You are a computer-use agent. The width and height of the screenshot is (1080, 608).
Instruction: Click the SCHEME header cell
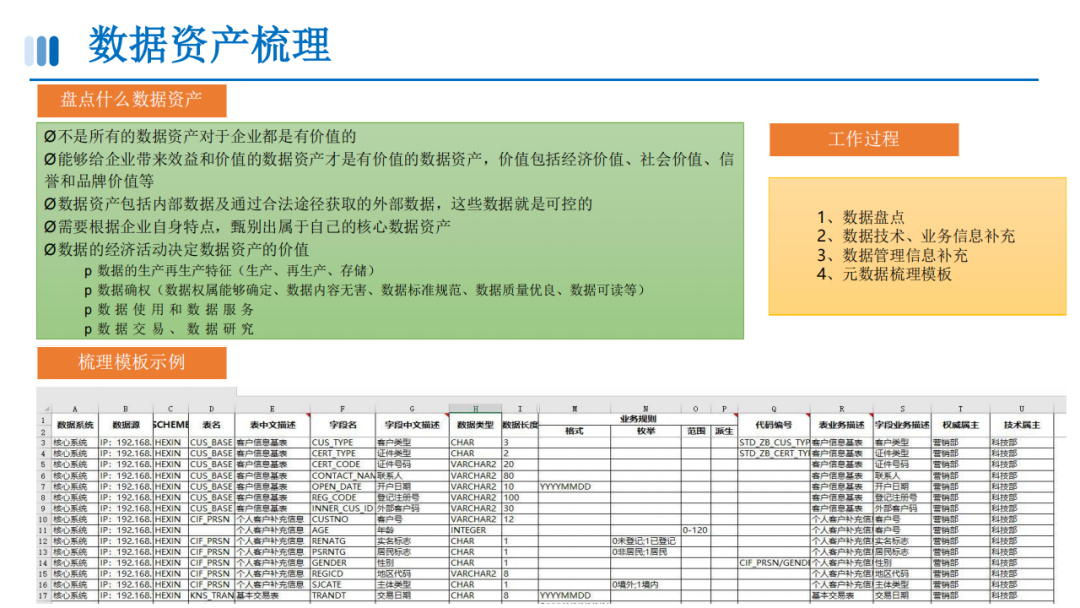click(170, 425)
